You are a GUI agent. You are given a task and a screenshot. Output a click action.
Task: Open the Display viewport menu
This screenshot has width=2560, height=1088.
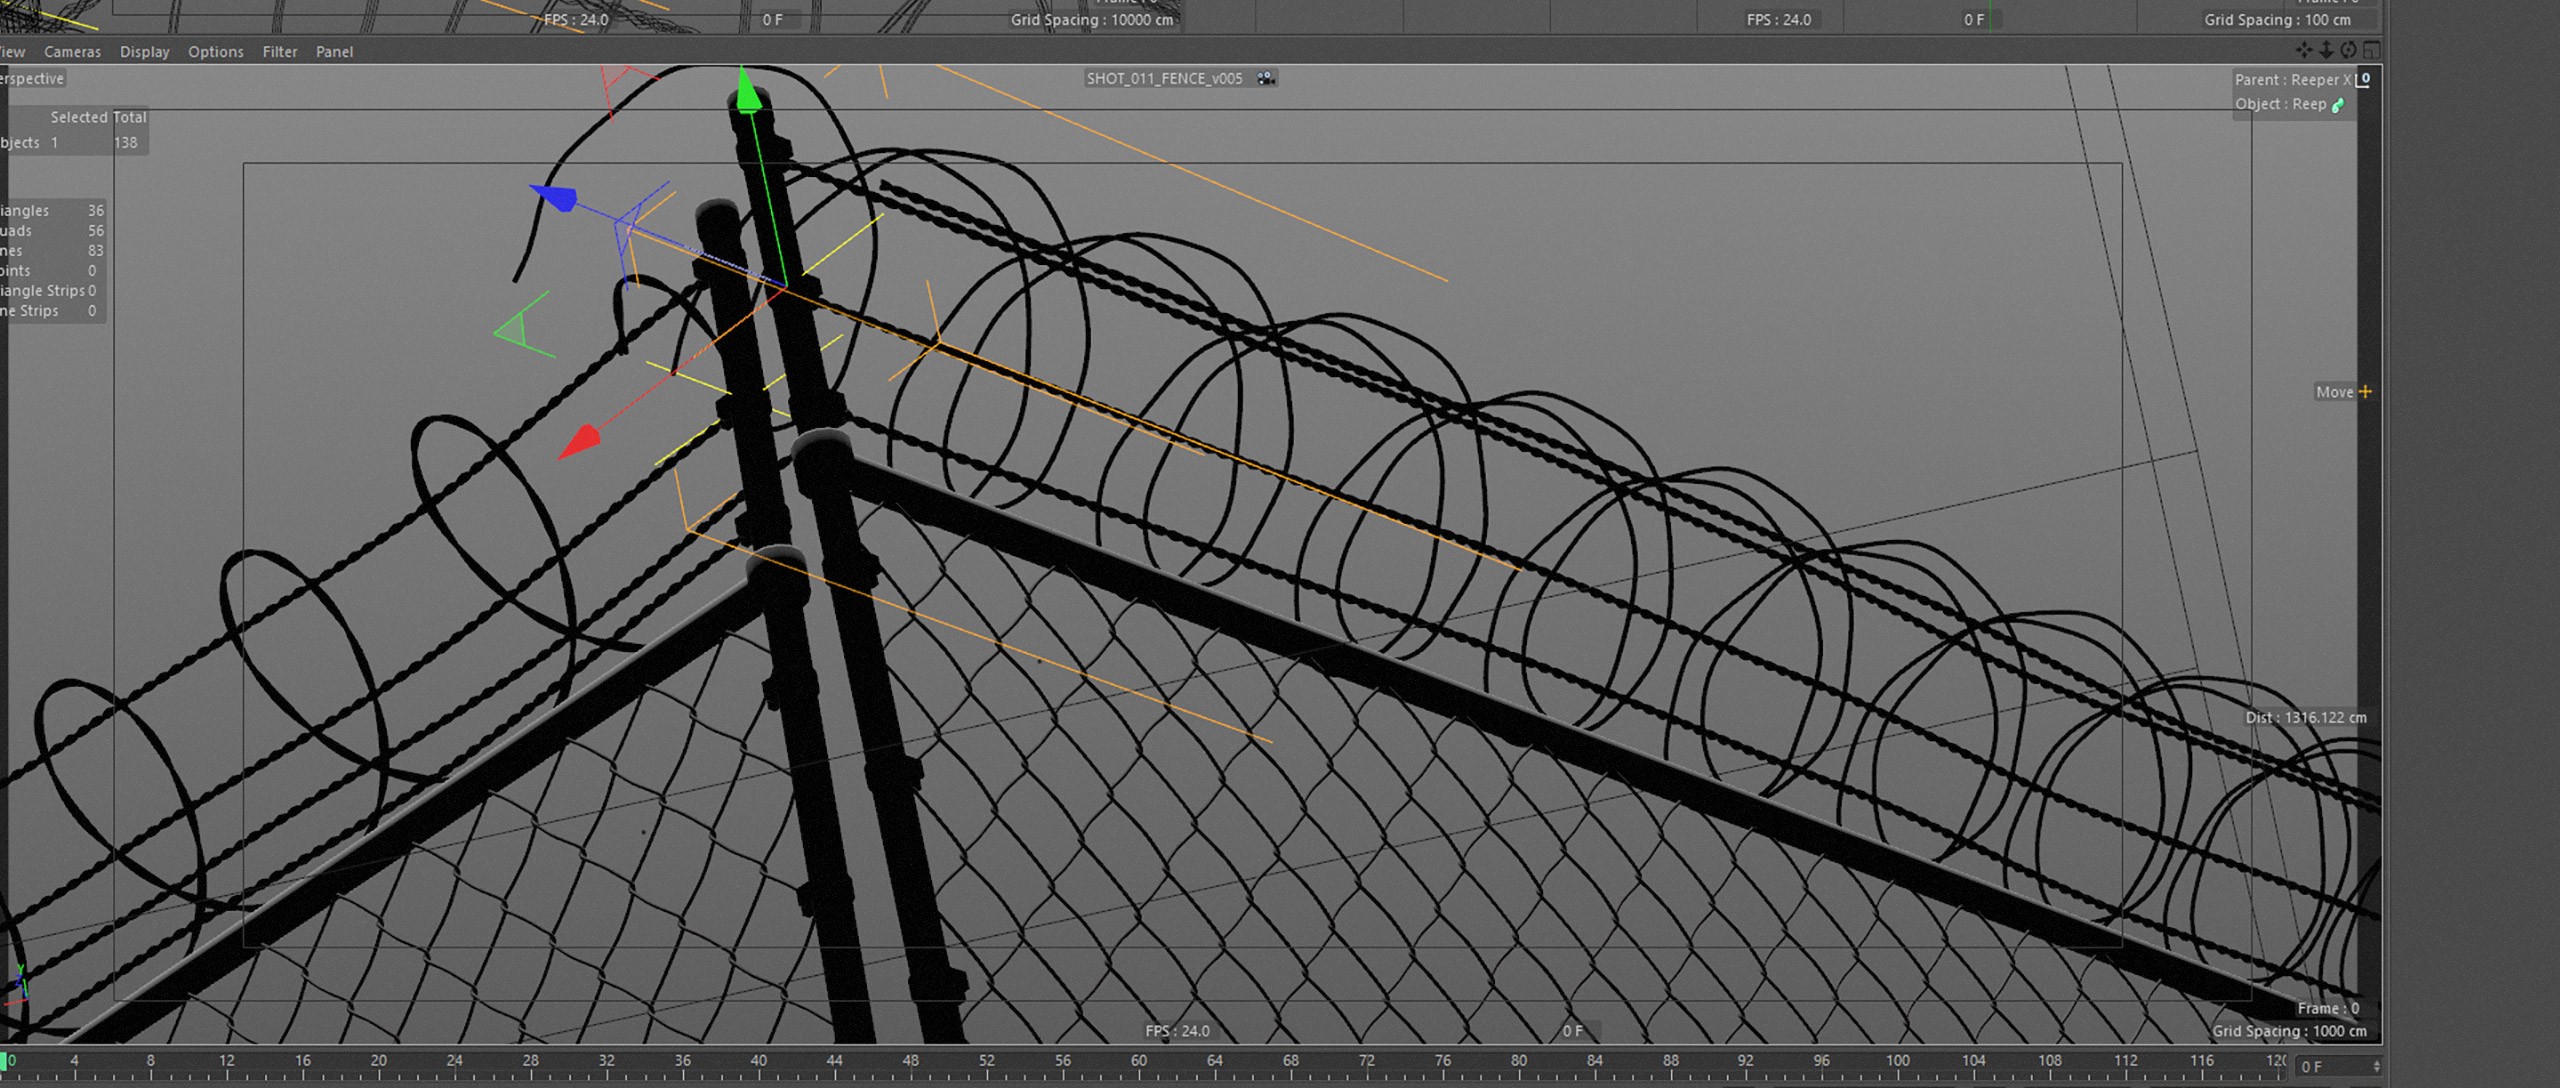coord(145,52)
